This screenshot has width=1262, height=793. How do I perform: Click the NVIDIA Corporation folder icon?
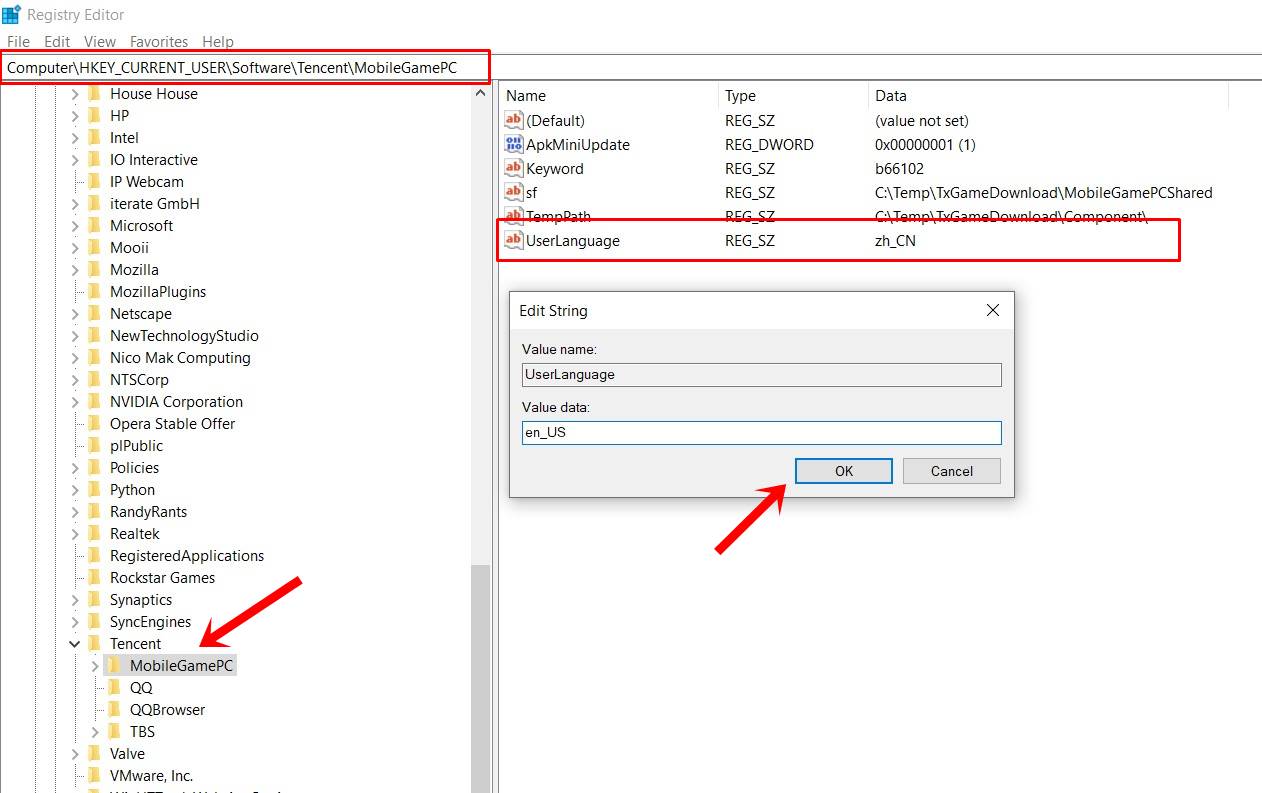point(95,401)
